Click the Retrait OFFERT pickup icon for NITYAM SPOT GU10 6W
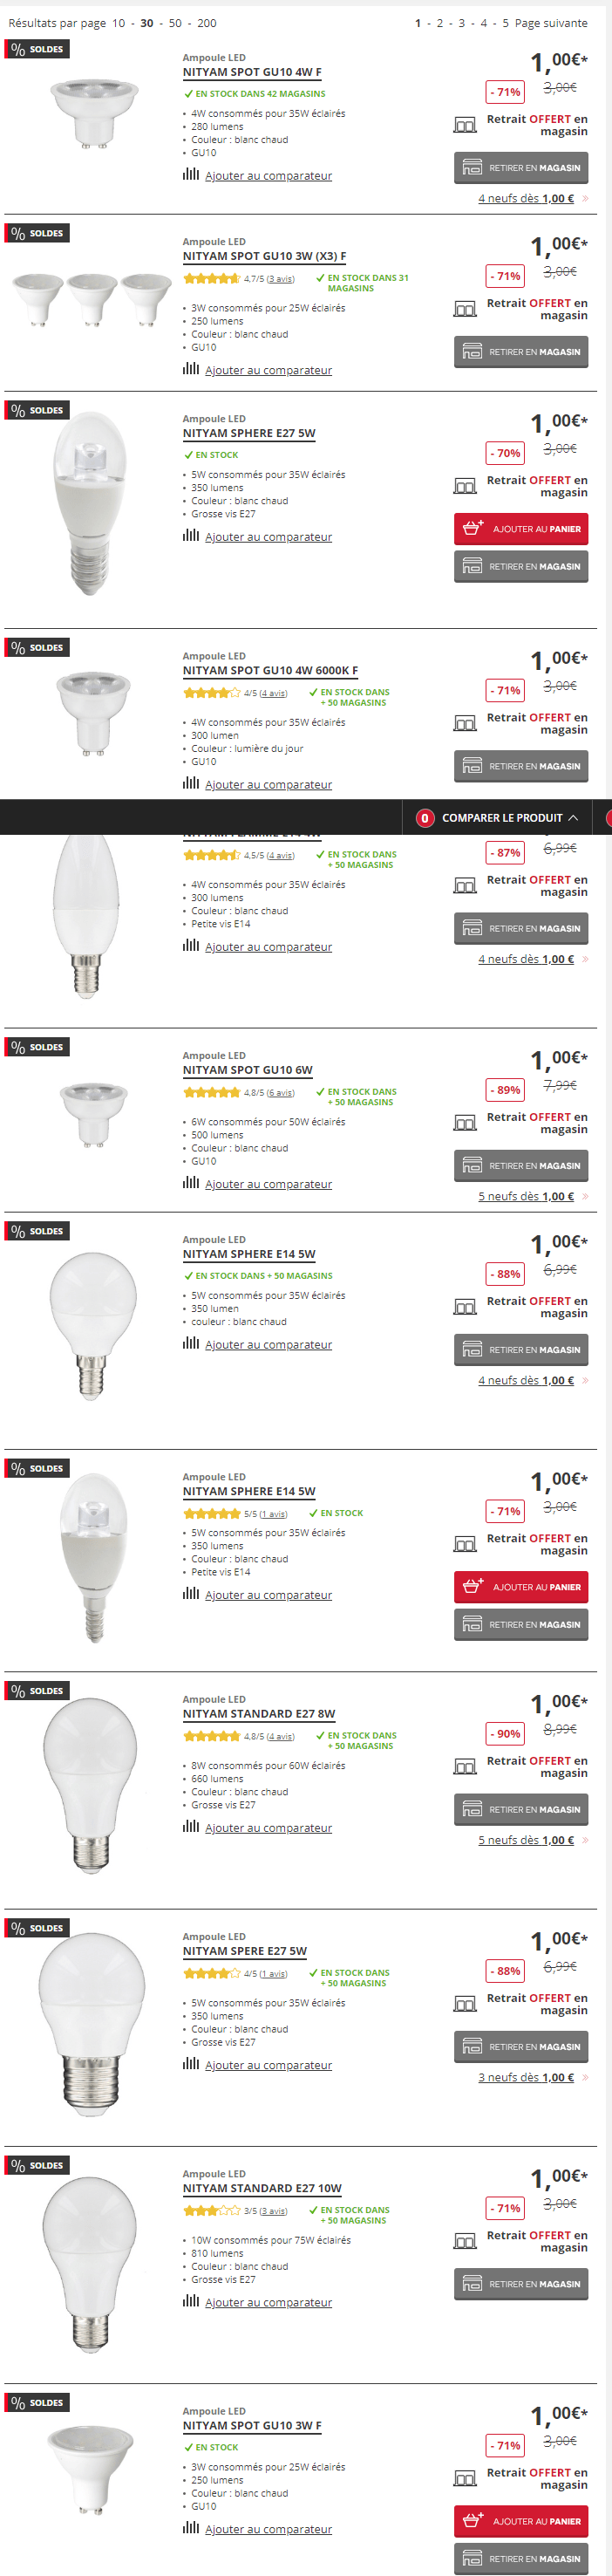 [x=465, y=1123]
